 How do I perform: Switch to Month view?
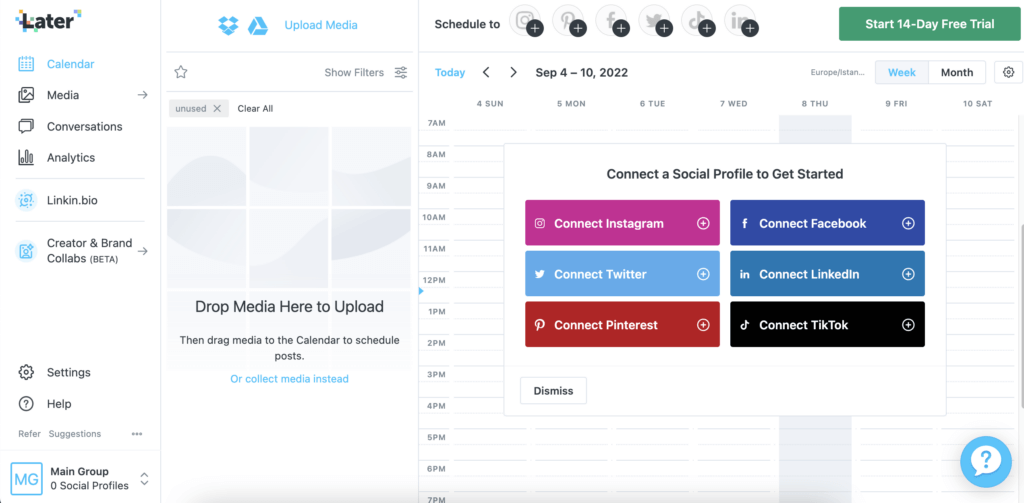coord(957,73)
